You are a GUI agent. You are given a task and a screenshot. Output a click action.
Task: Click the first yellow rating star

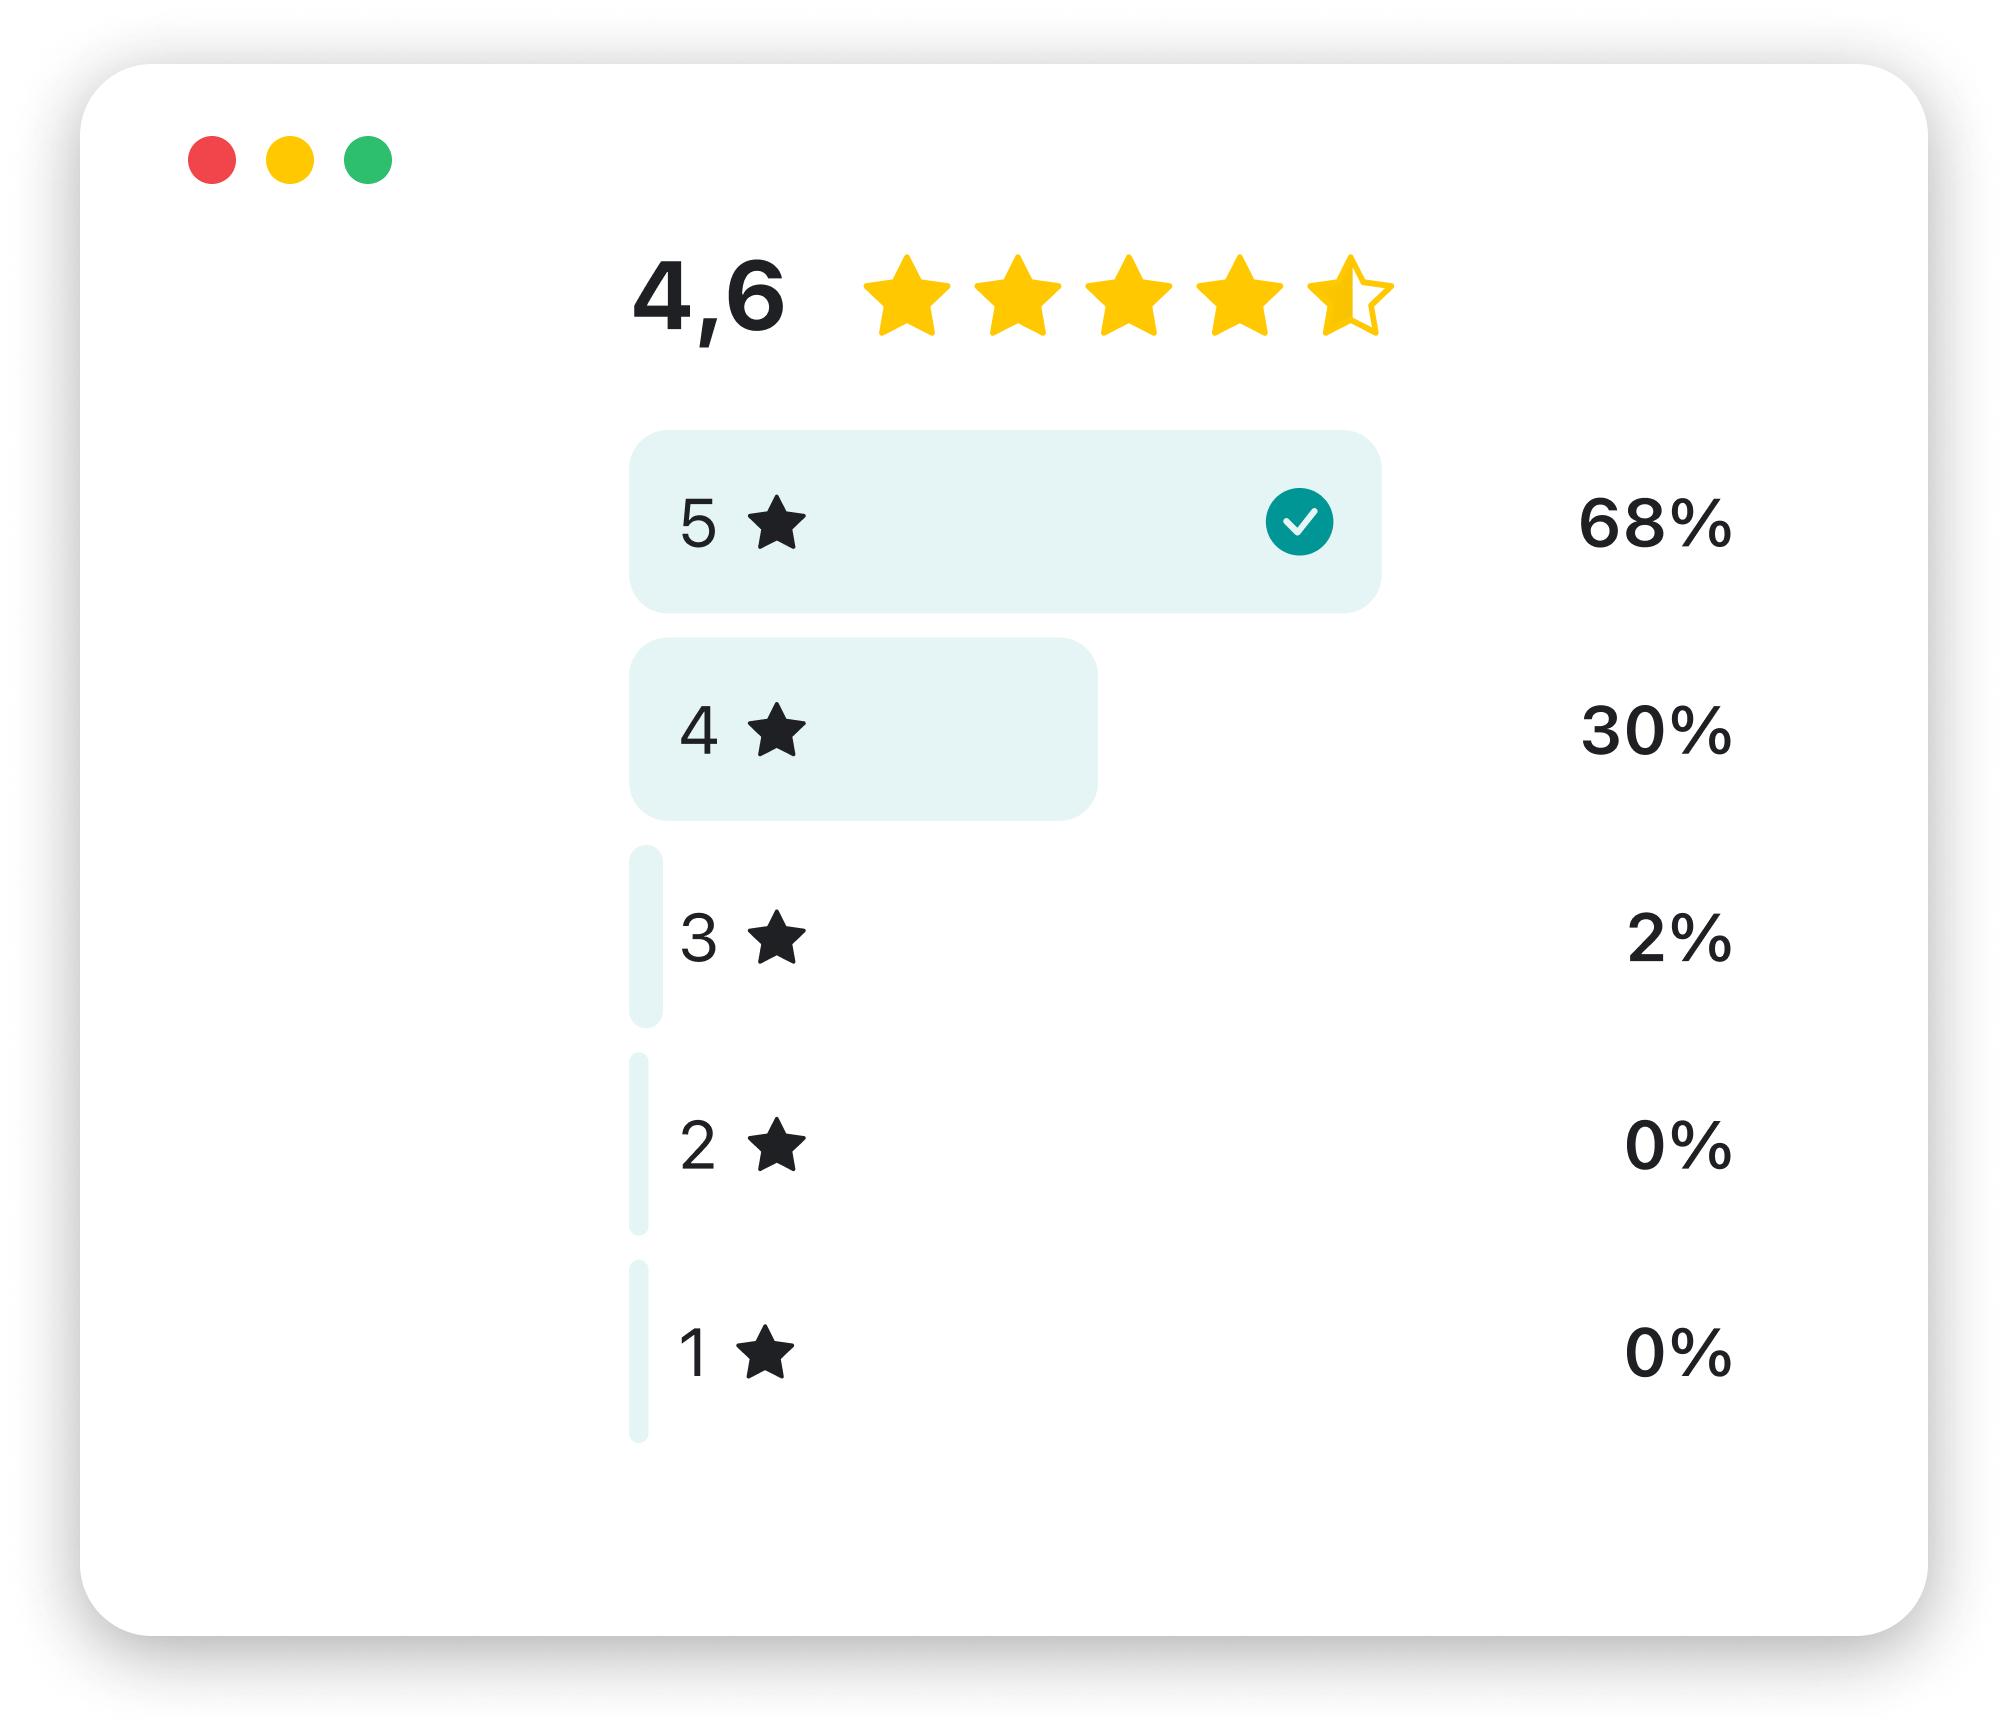[x=906, y=297]
